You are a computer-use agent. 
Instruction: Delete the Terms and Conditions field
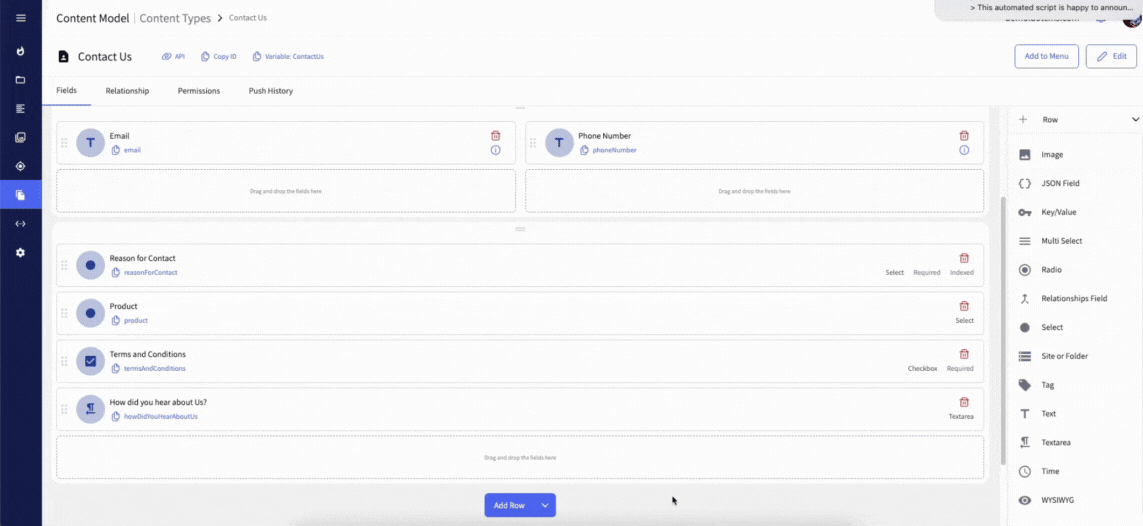tap(964, 354)
